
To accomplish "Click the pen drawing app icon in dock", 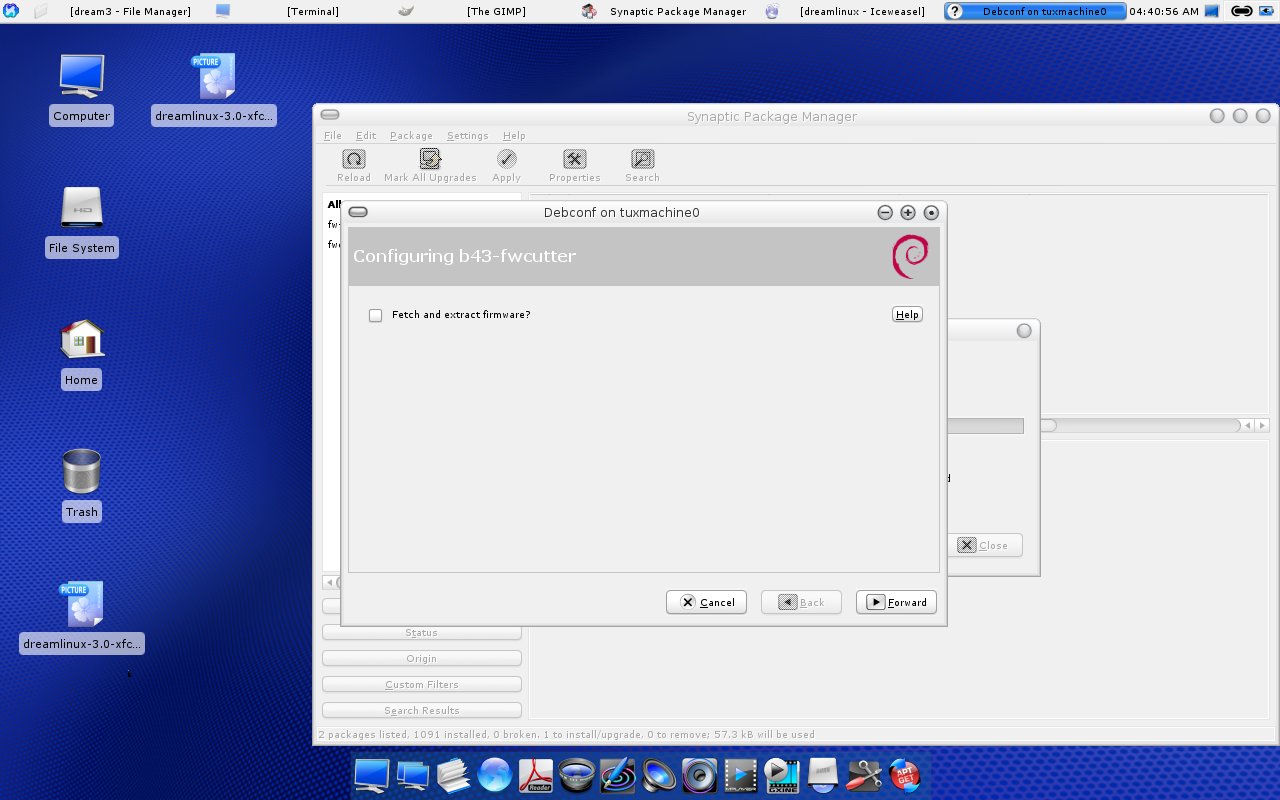I will coord(618,775).
